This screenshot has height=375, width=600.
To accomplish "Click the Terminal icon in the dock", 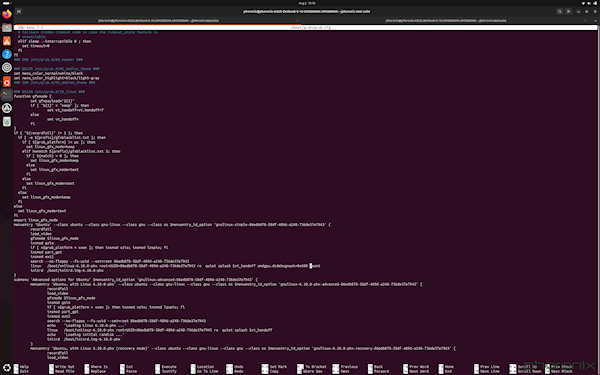I will [x=7, y=95].
